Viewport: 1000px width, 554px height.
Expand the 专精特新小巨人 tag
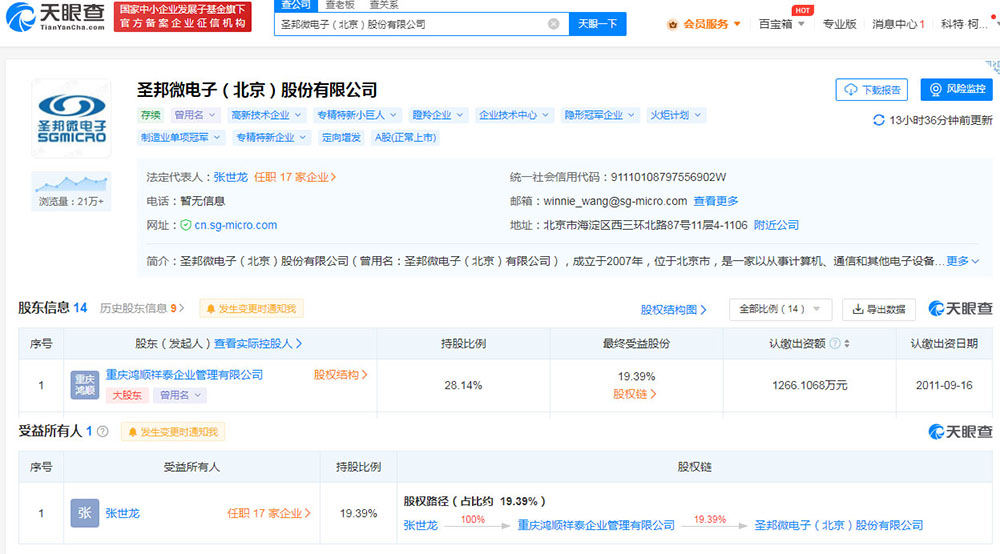coord(357,115)
